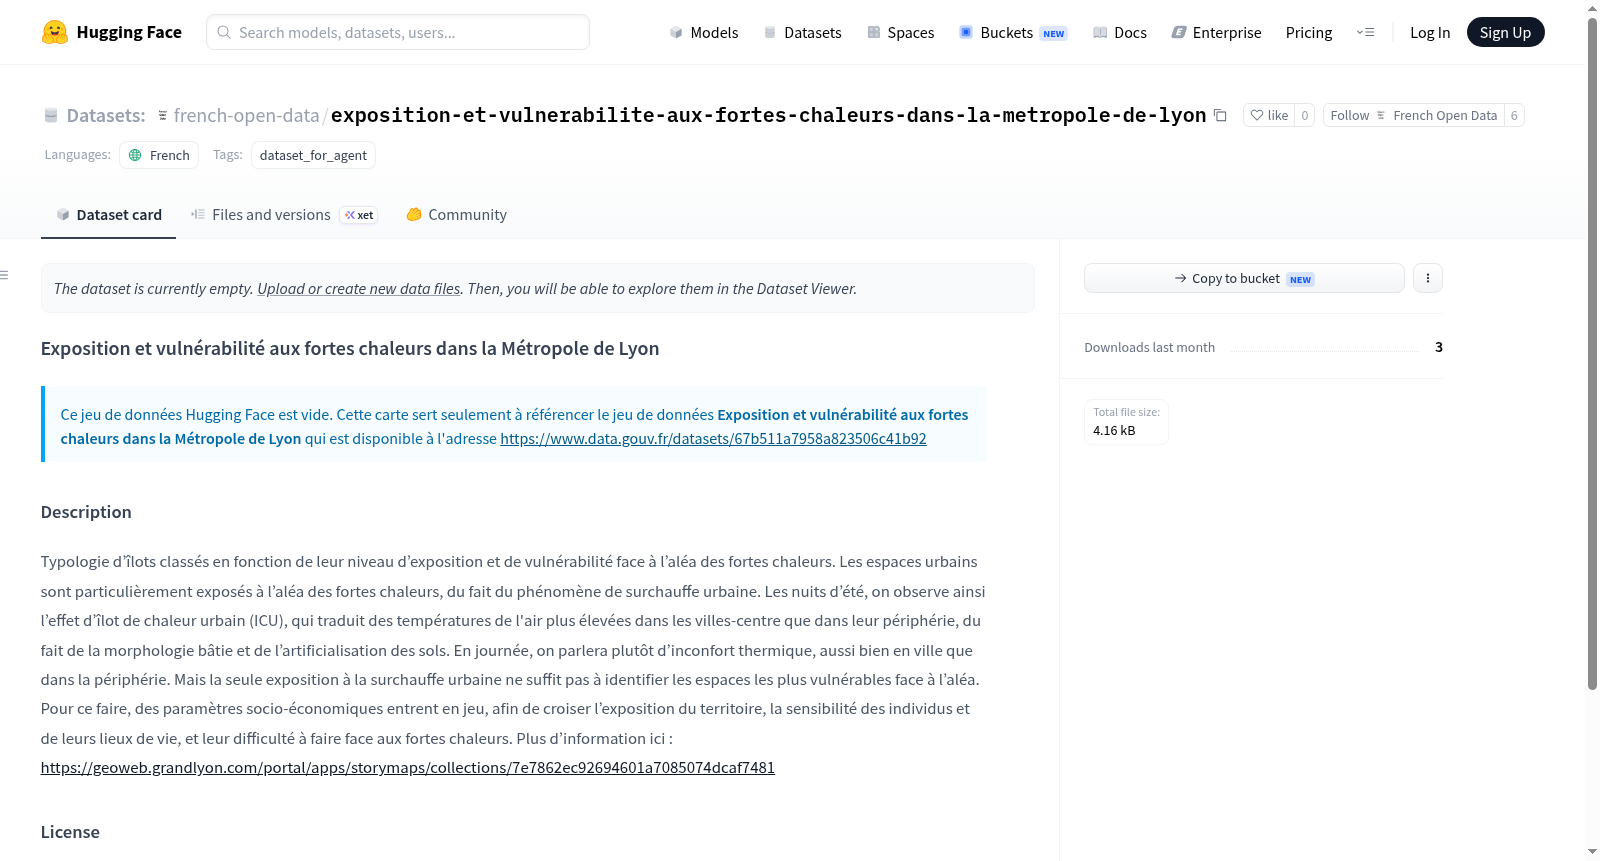Screen dimensions: 1600x861
Task: Click the Total file size 4.16 kB box
Action: click(1127, 421)
